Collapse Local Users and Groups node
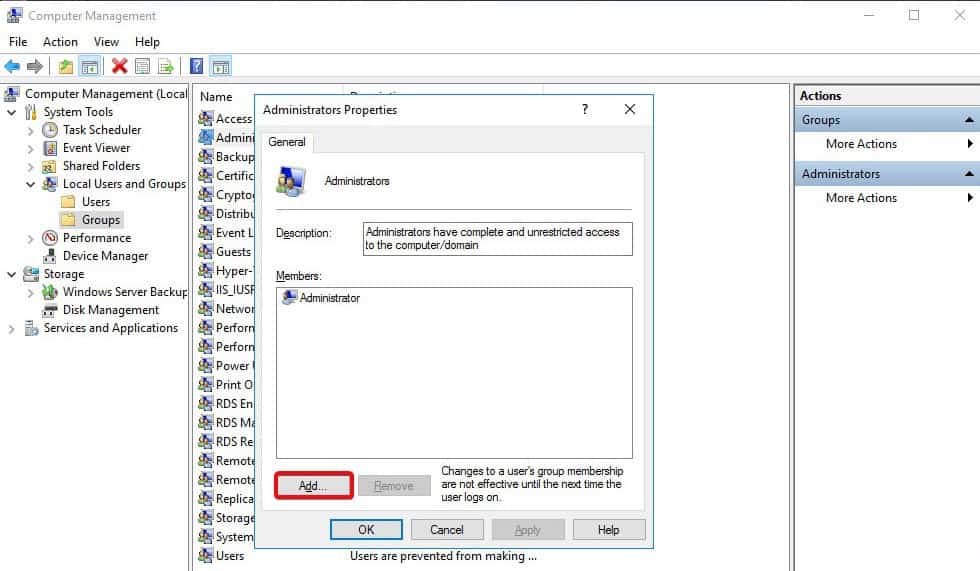This screenshot has height=571, width=980. click(31, 184)
